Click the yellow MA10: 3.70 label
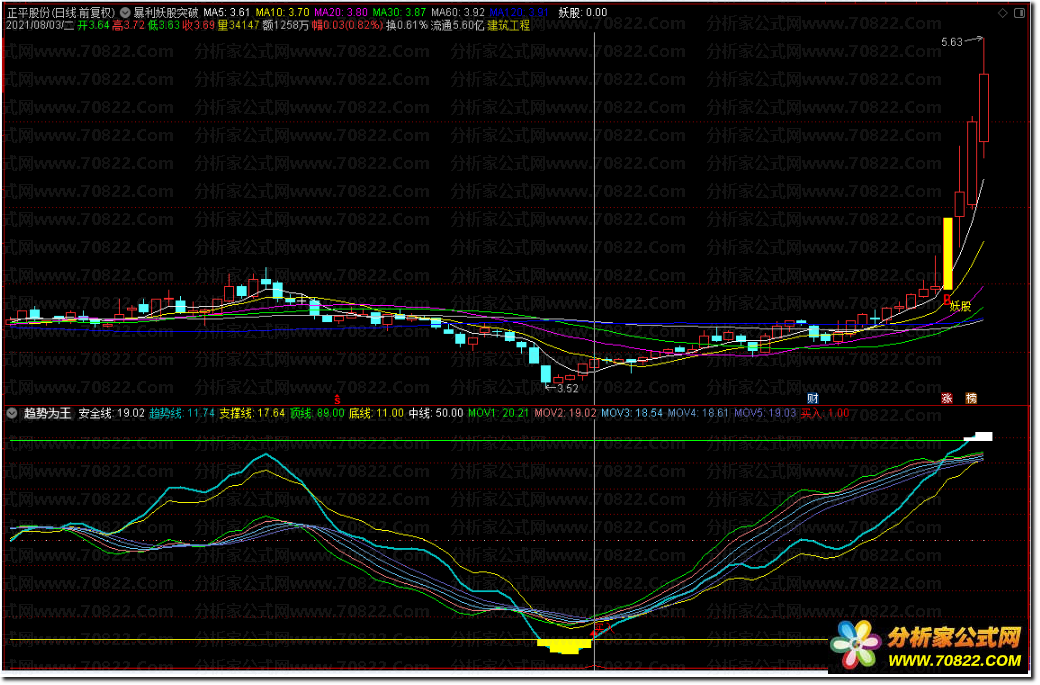 283,12
